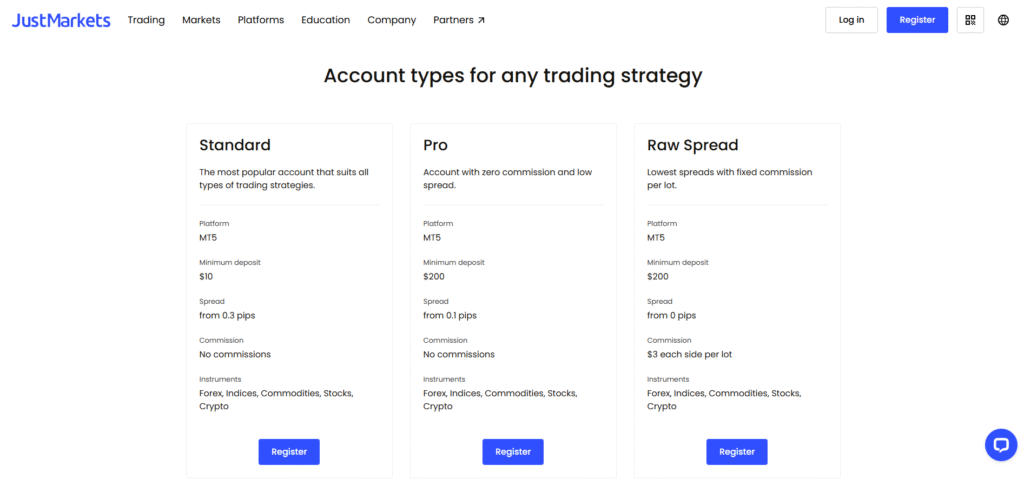The height and width of the screenshot is (486, 1024).
Task: Open the Platforms menu
Action: point(261,20)
